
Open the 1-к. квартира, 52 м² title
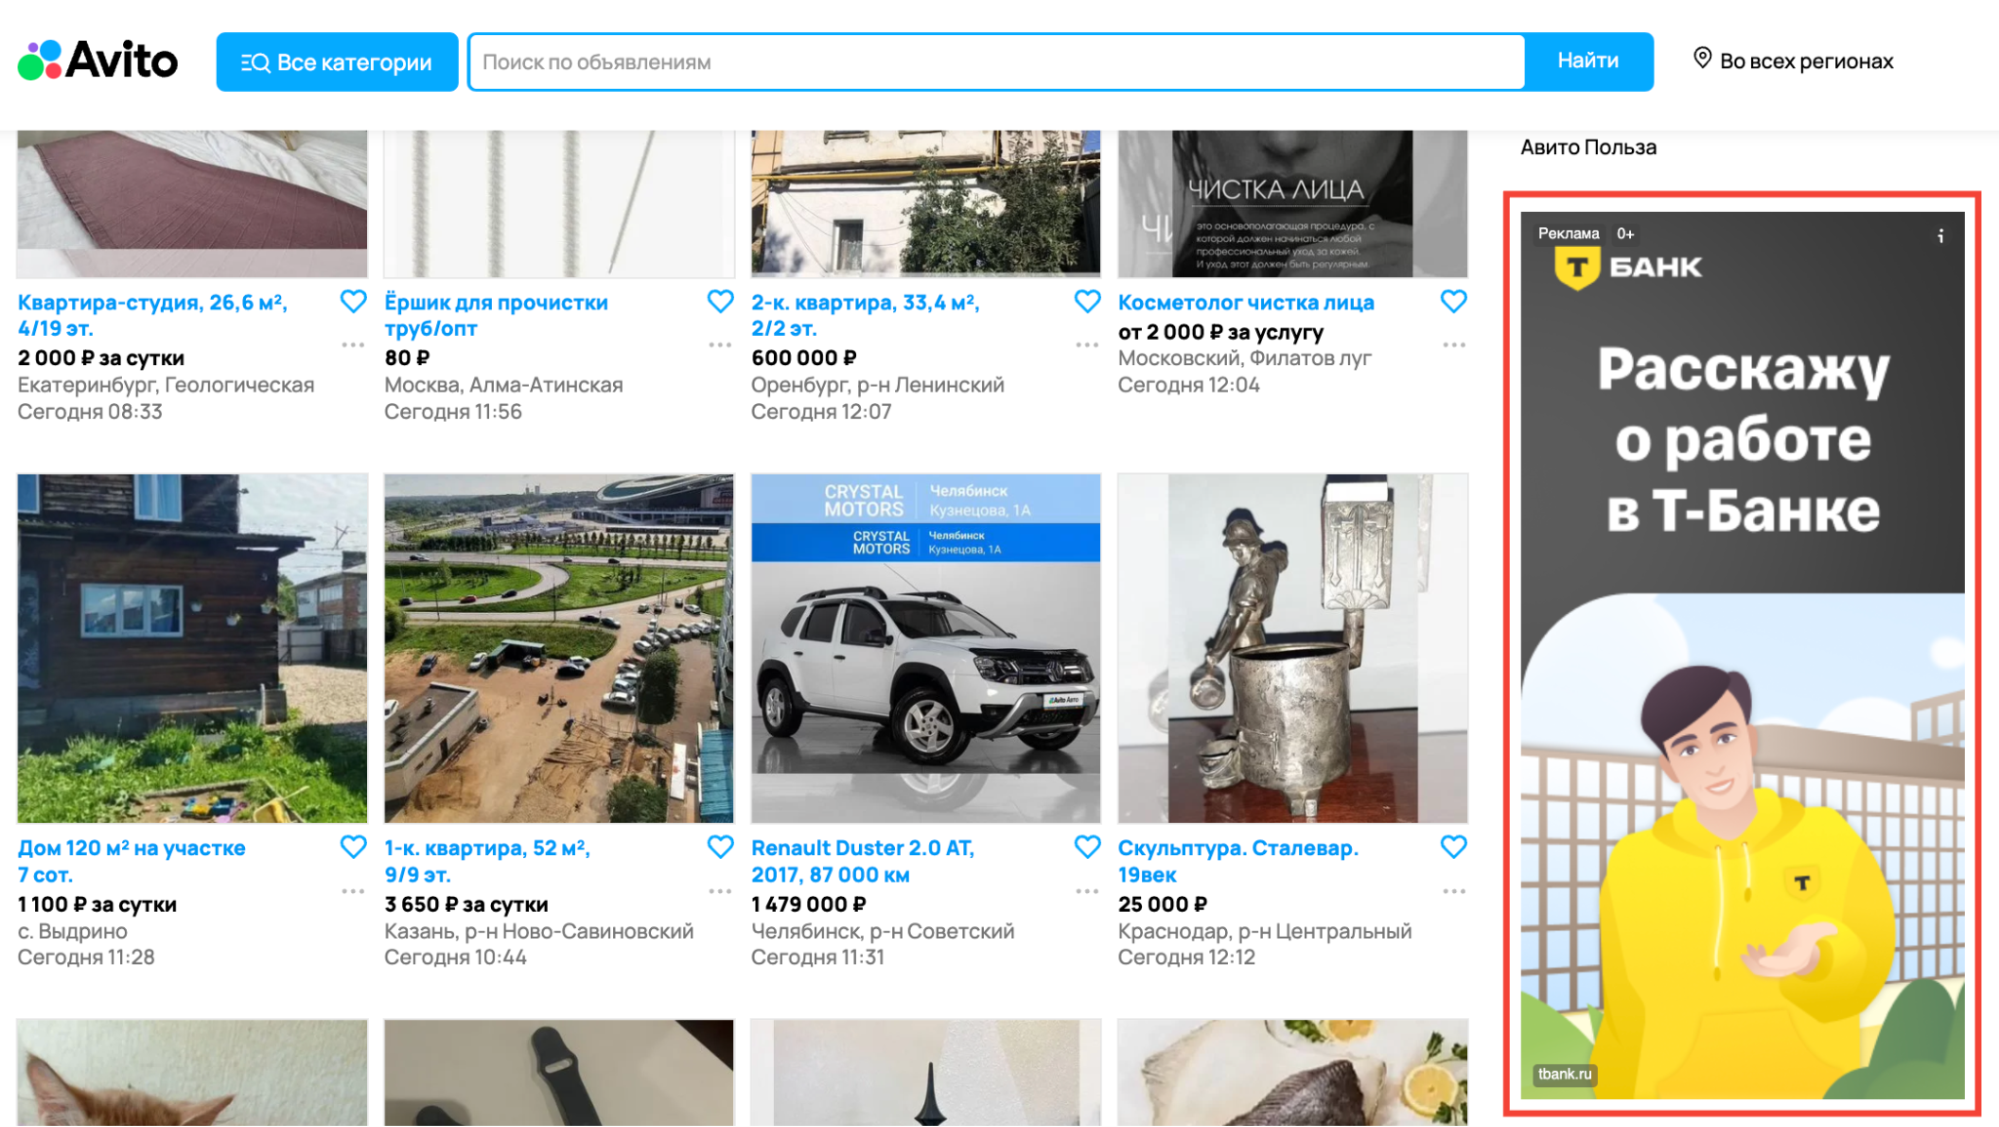[487, 861]
